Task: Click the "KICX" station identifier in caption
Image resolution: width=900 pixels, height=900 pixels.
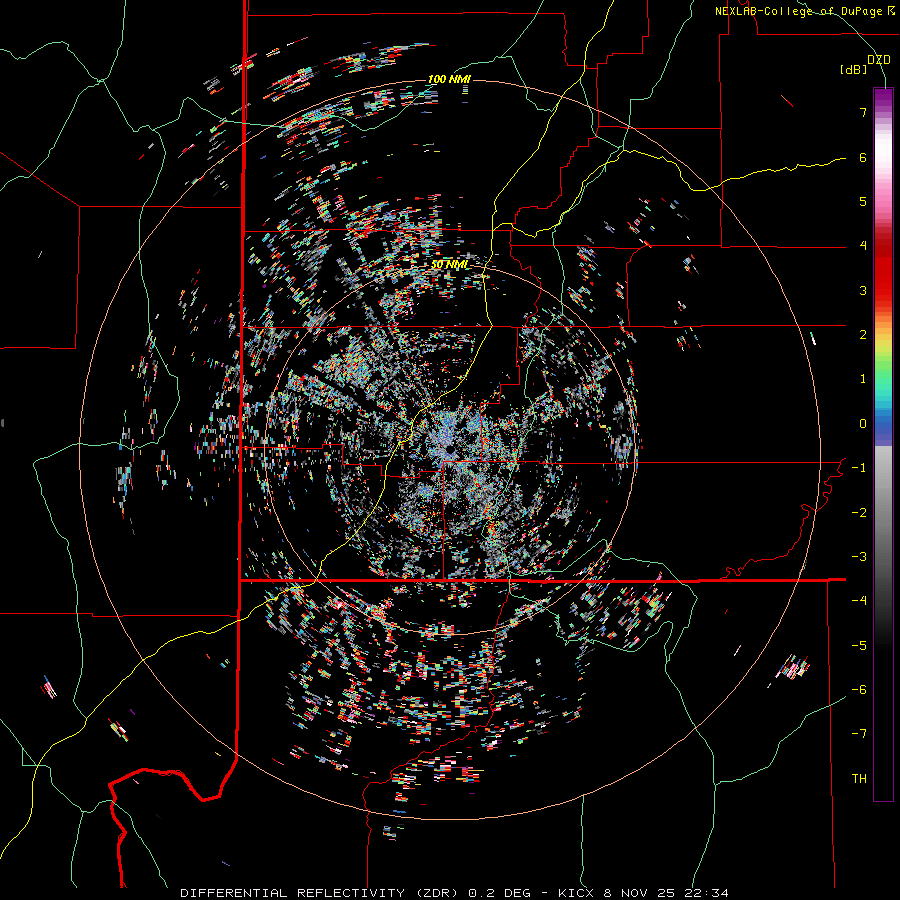Action: click(x=577, y=893)
